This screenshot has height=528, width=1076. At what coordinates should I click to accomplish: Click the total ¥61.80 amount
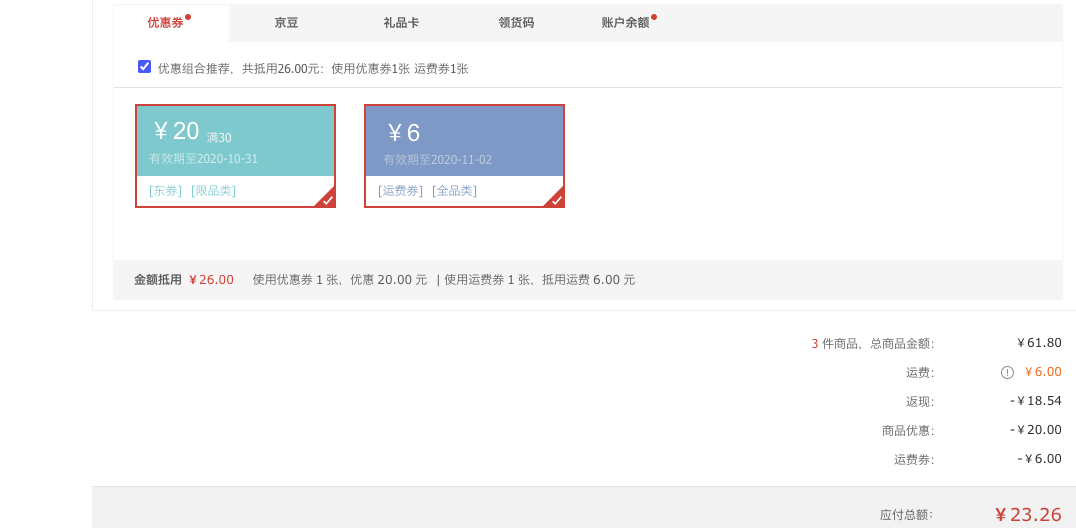[1040, 343]
